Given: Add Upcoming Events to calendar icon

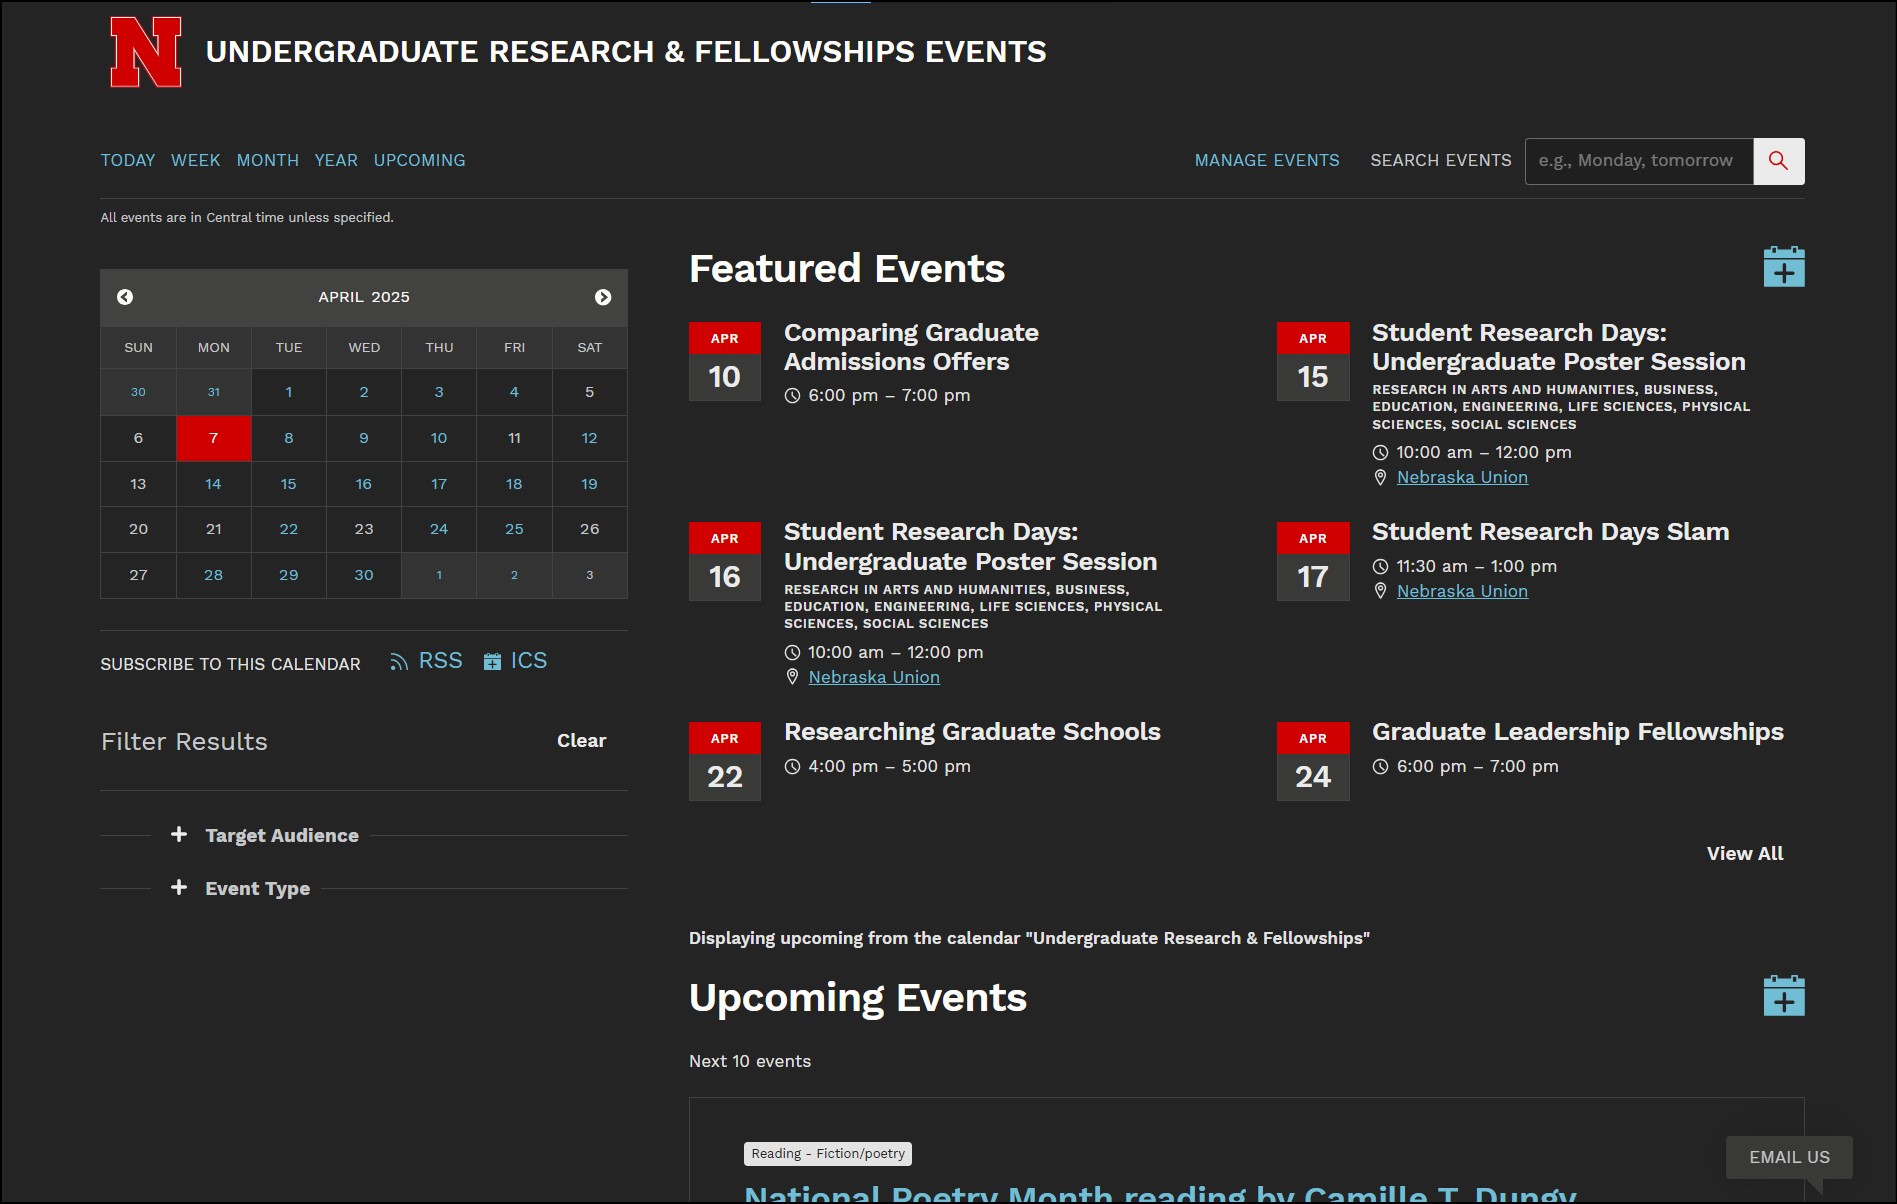Looking at the screenshot, I should [1783, 996].
